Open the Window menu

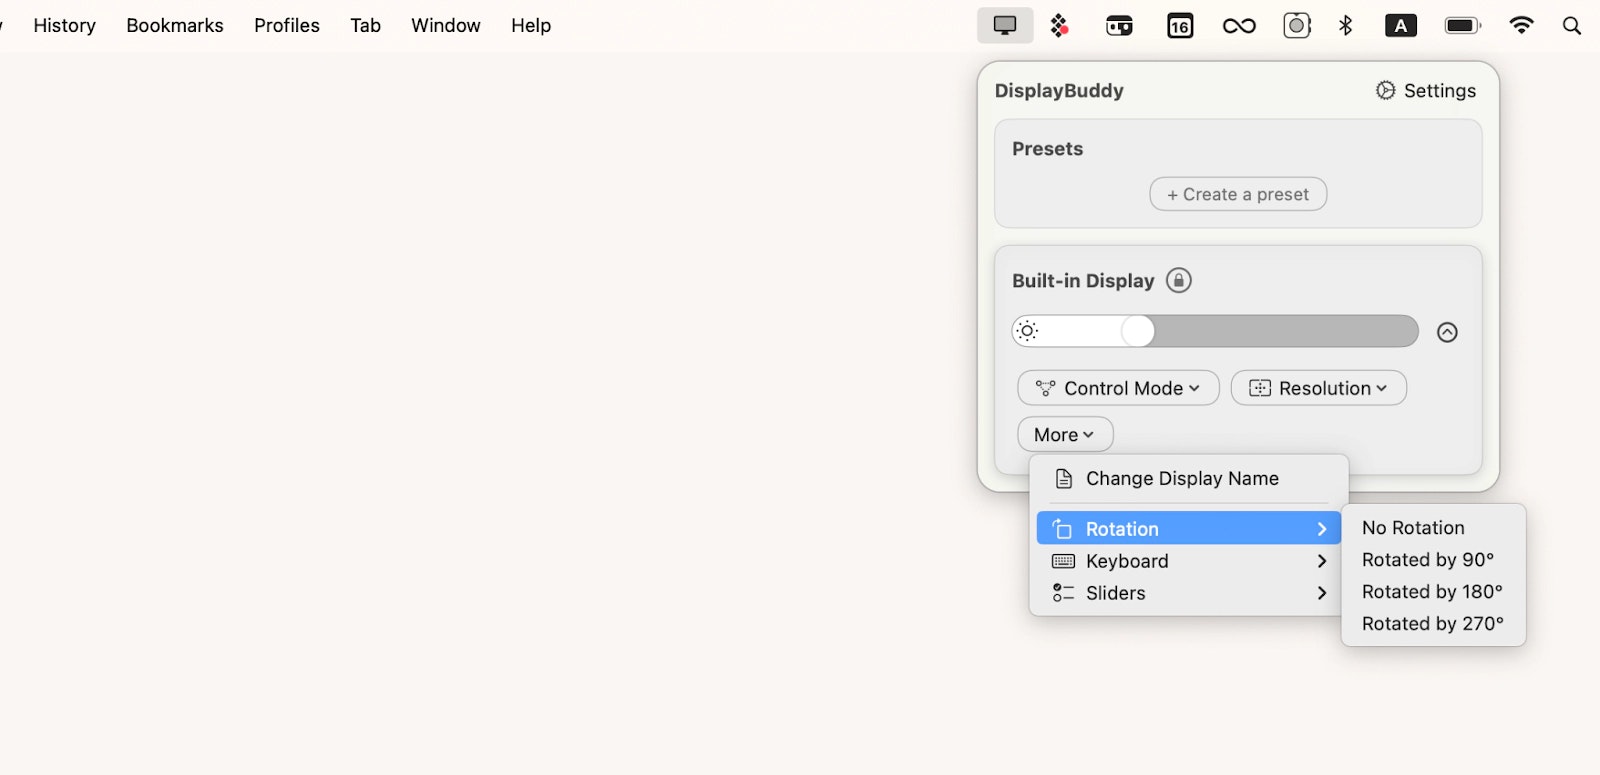pos(446,26)
